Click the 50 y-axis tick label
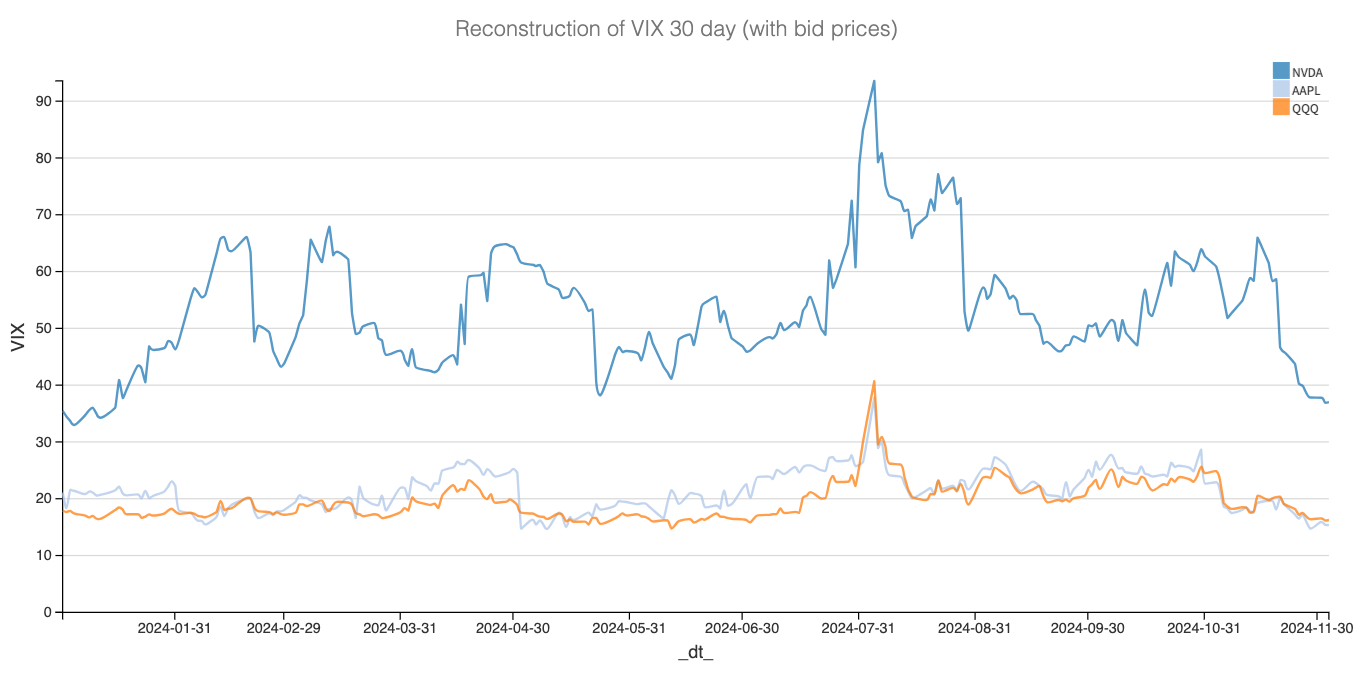Screen dimensions: 1353x681 (44, 328)
